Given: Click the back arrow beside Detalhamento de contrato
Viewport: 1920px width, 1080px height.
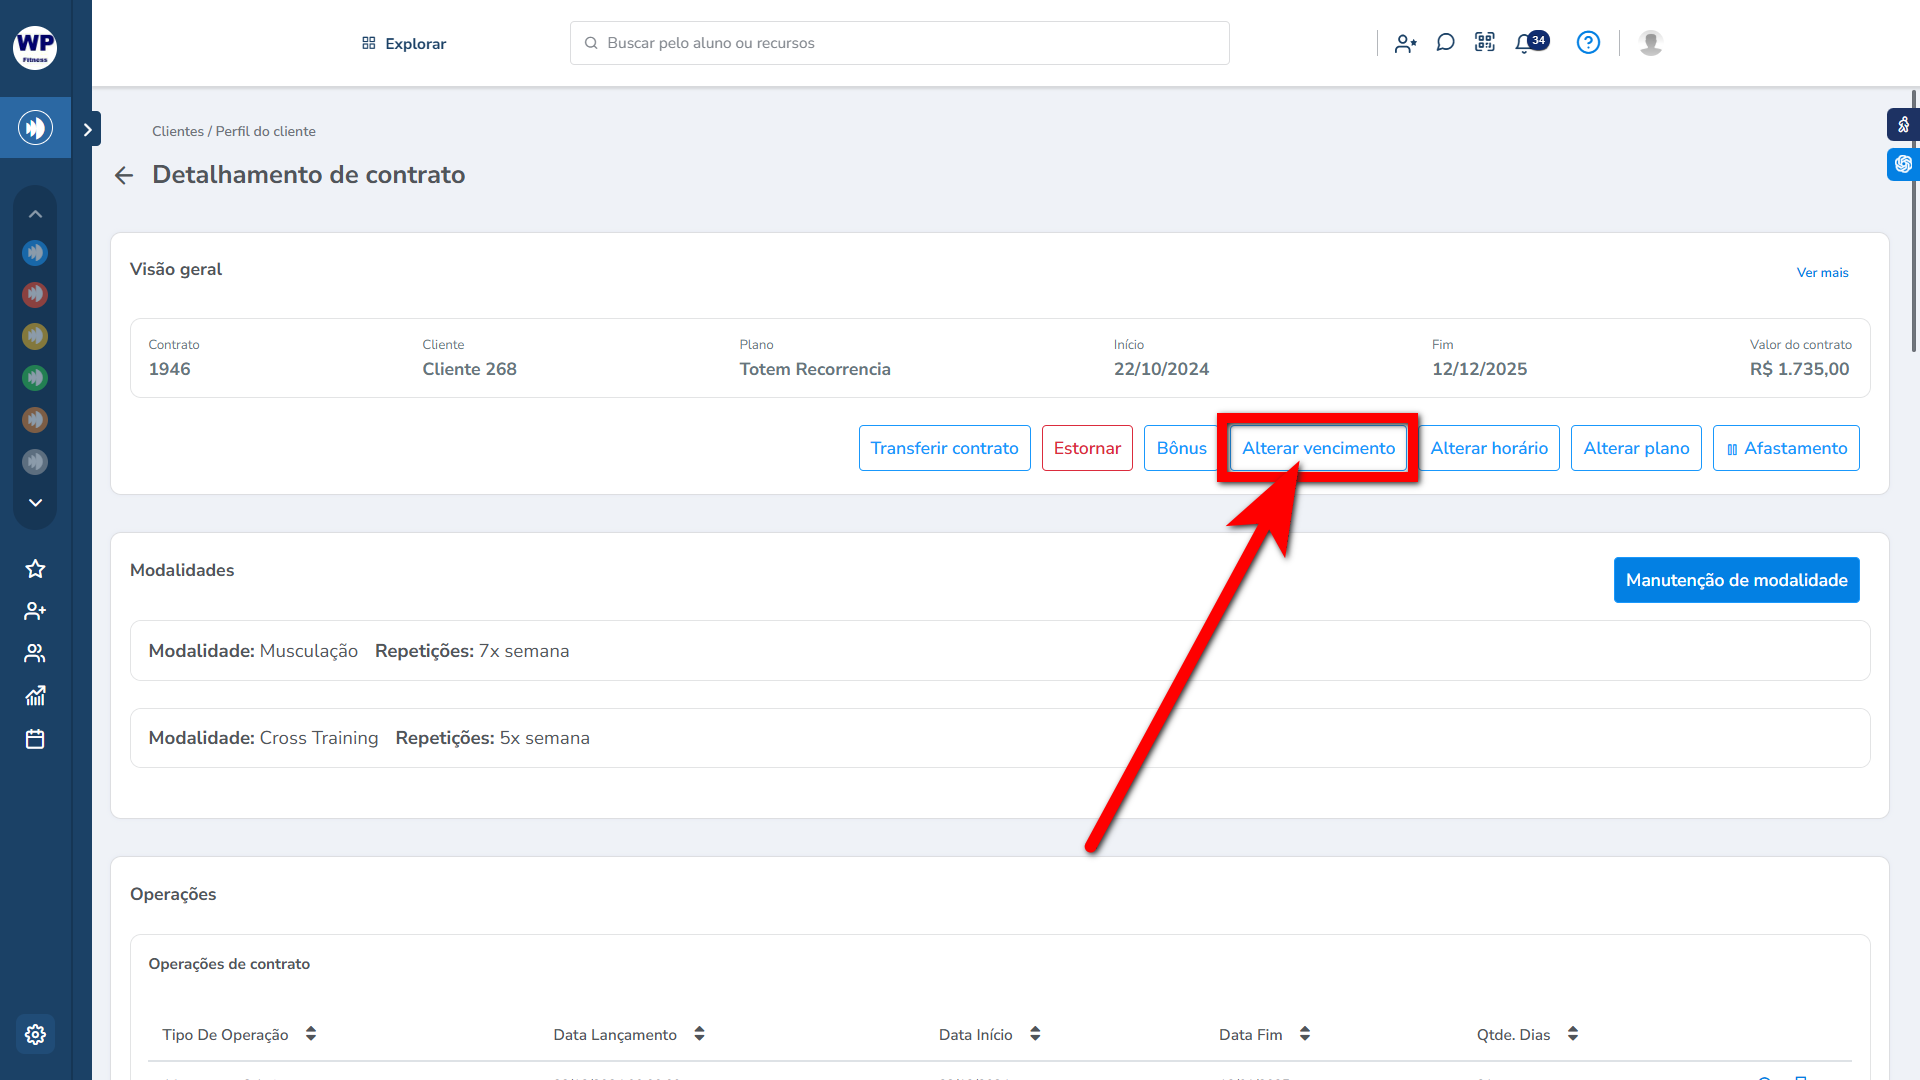Looking at the screenshot, I should [x=124, y=176].
